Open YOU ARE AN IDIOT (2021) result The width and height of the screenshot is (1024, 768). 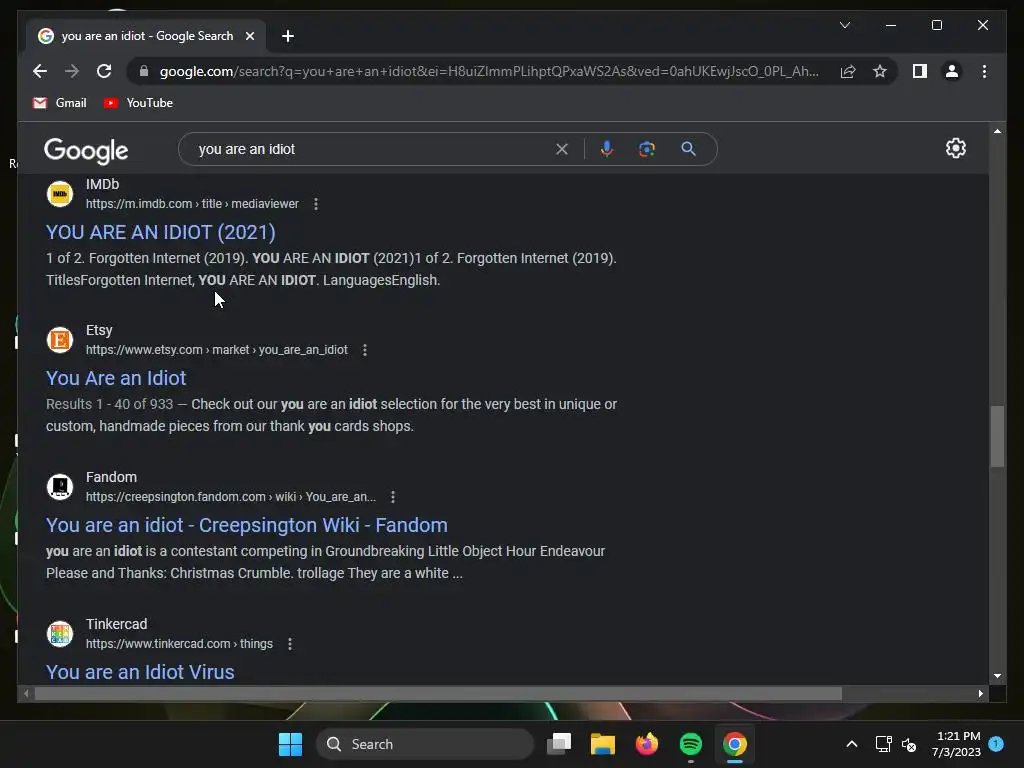[161, 232]
